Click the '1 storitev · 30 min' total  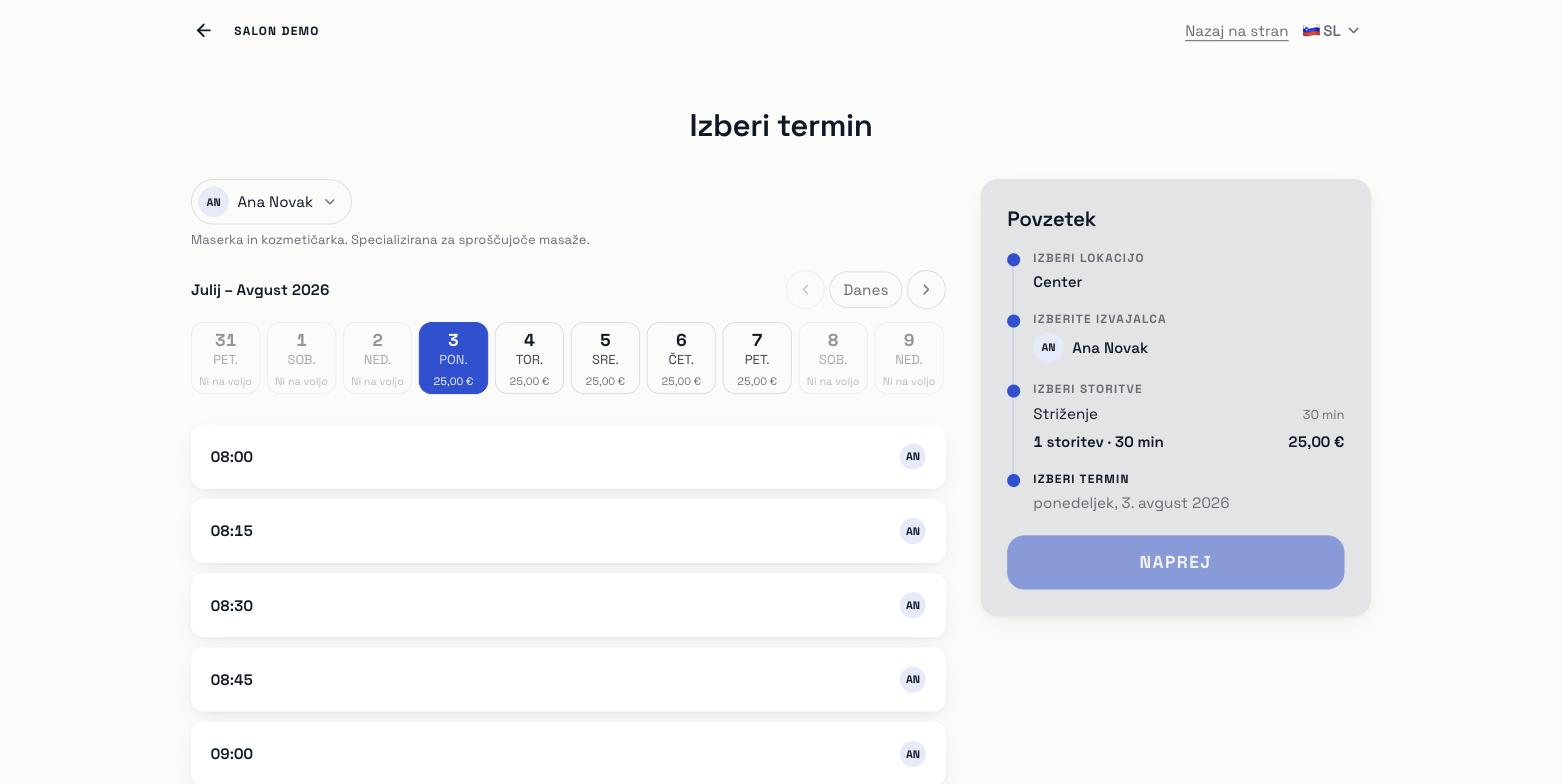[x=1098, y=442]
